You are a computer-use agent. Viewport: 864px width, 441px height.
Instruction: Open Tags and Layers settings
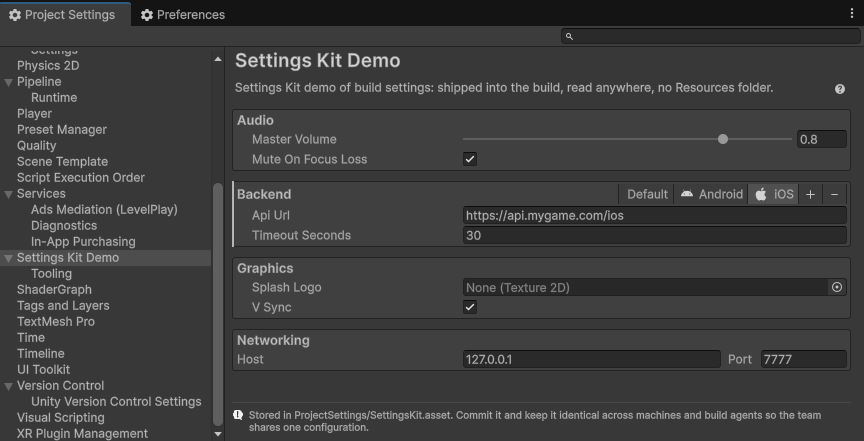coord(63,305)
